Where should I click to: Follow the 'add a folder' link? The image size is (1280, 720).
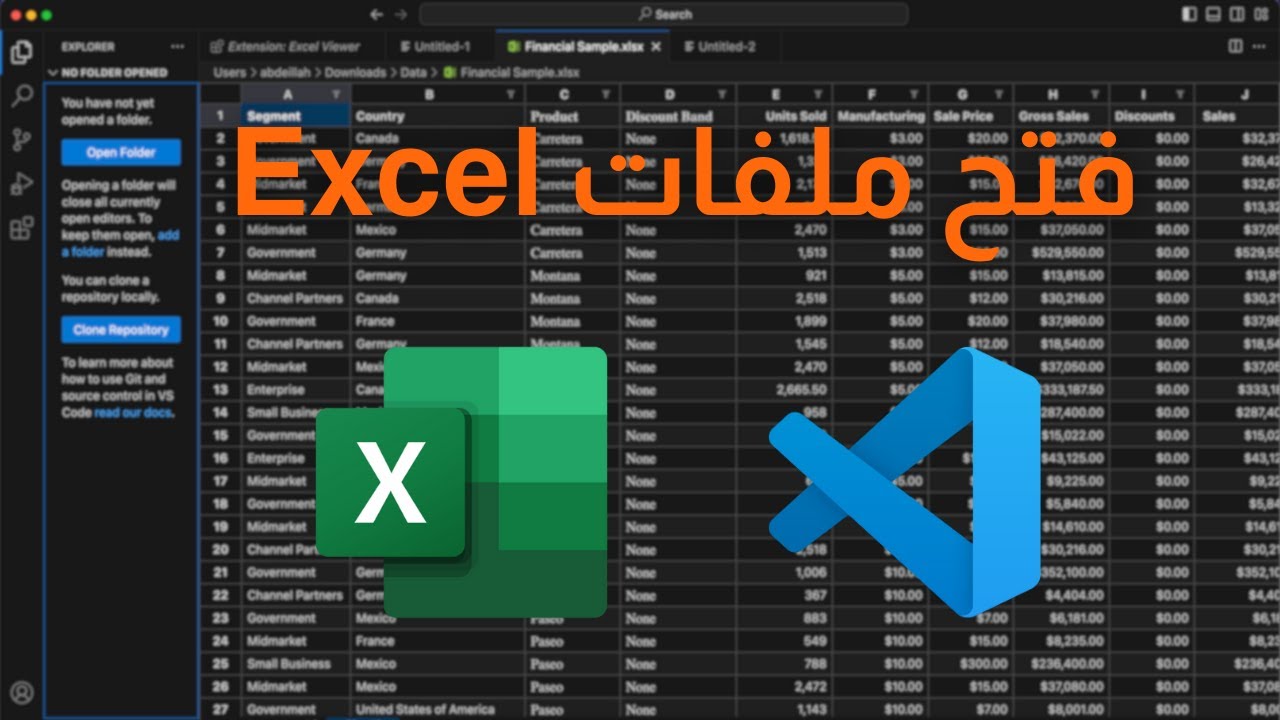pyautogui.click(x=120, y=244)
